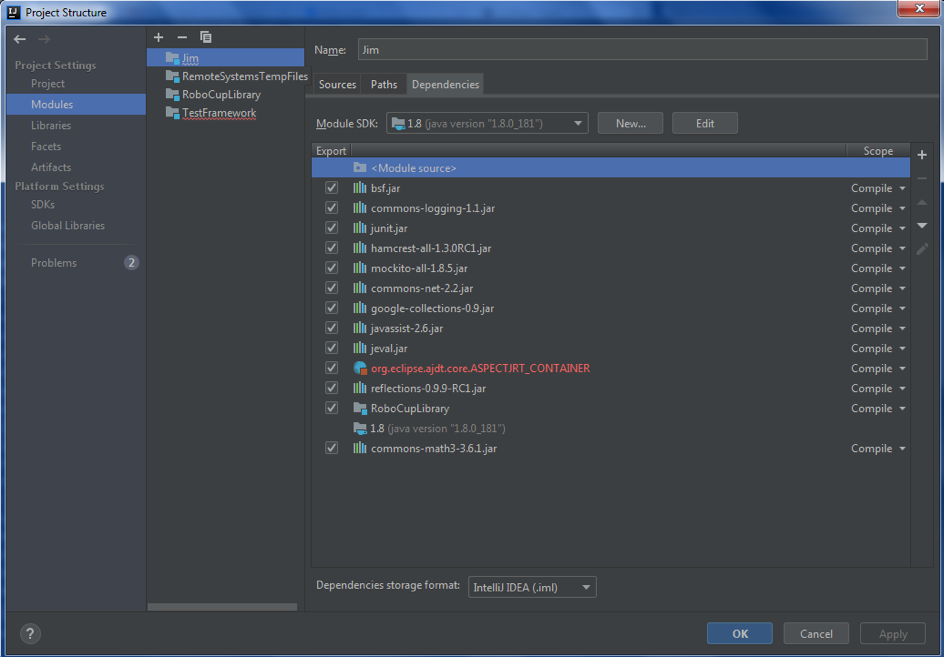This screenshot has height=657, width=944.
Task: Click the jeval.jar library icon
Action: pyautogui.click(x=359, y=347)
